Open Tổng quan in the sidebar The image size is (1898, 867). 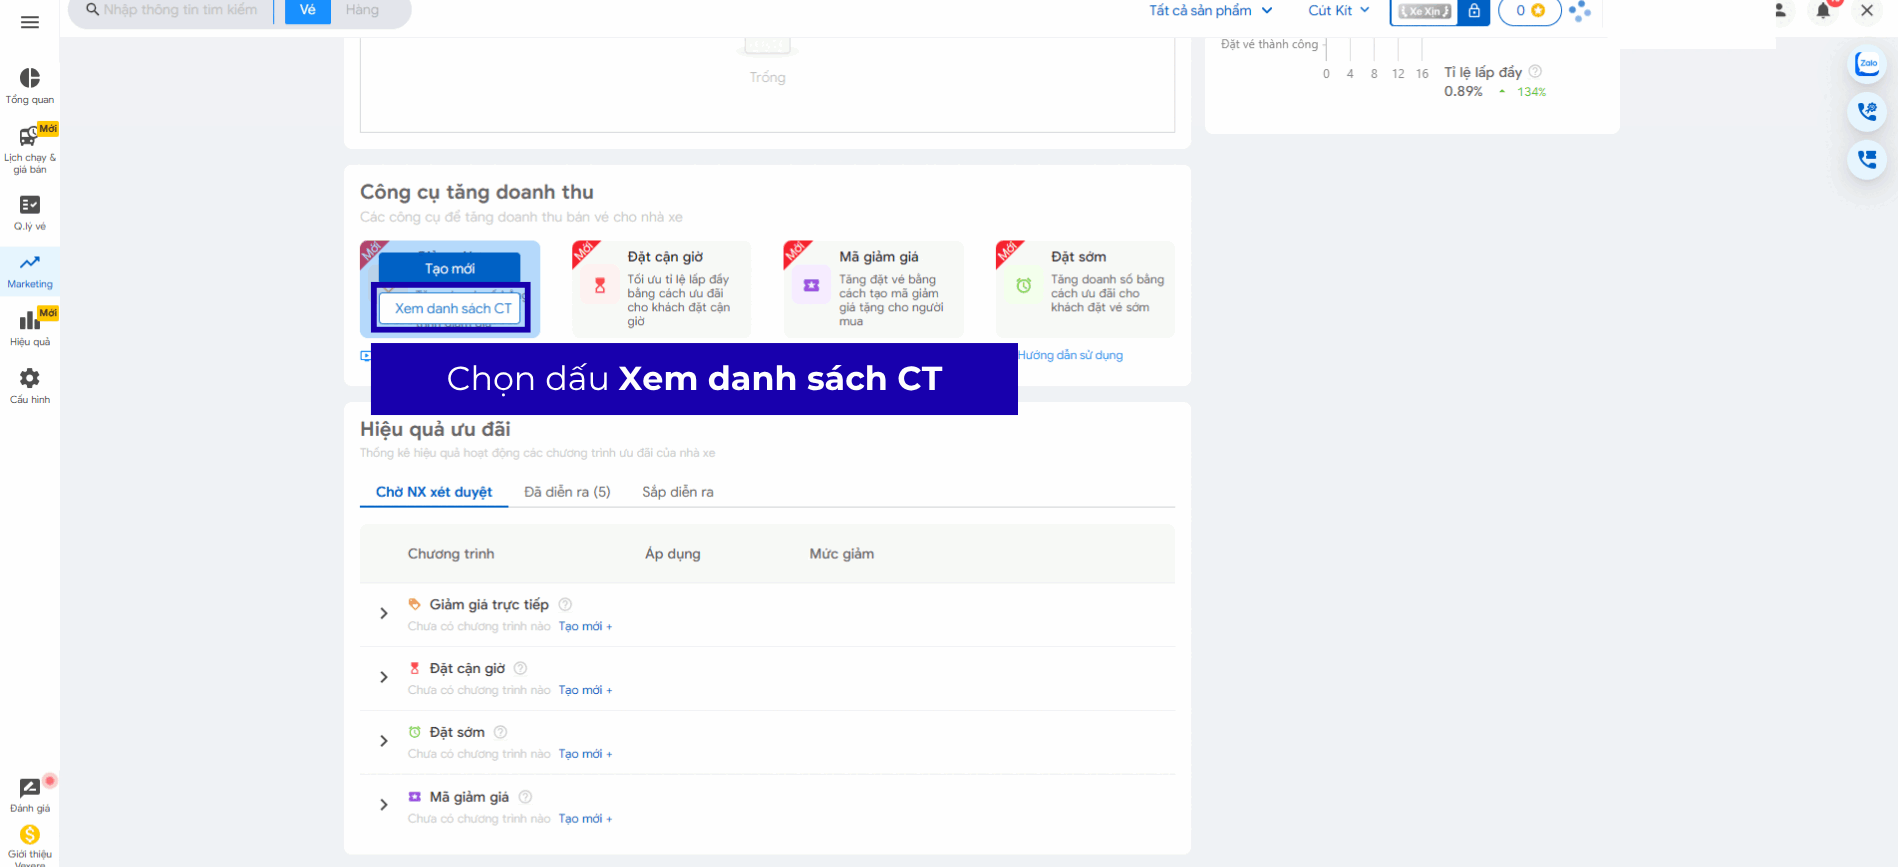(30, 85)
